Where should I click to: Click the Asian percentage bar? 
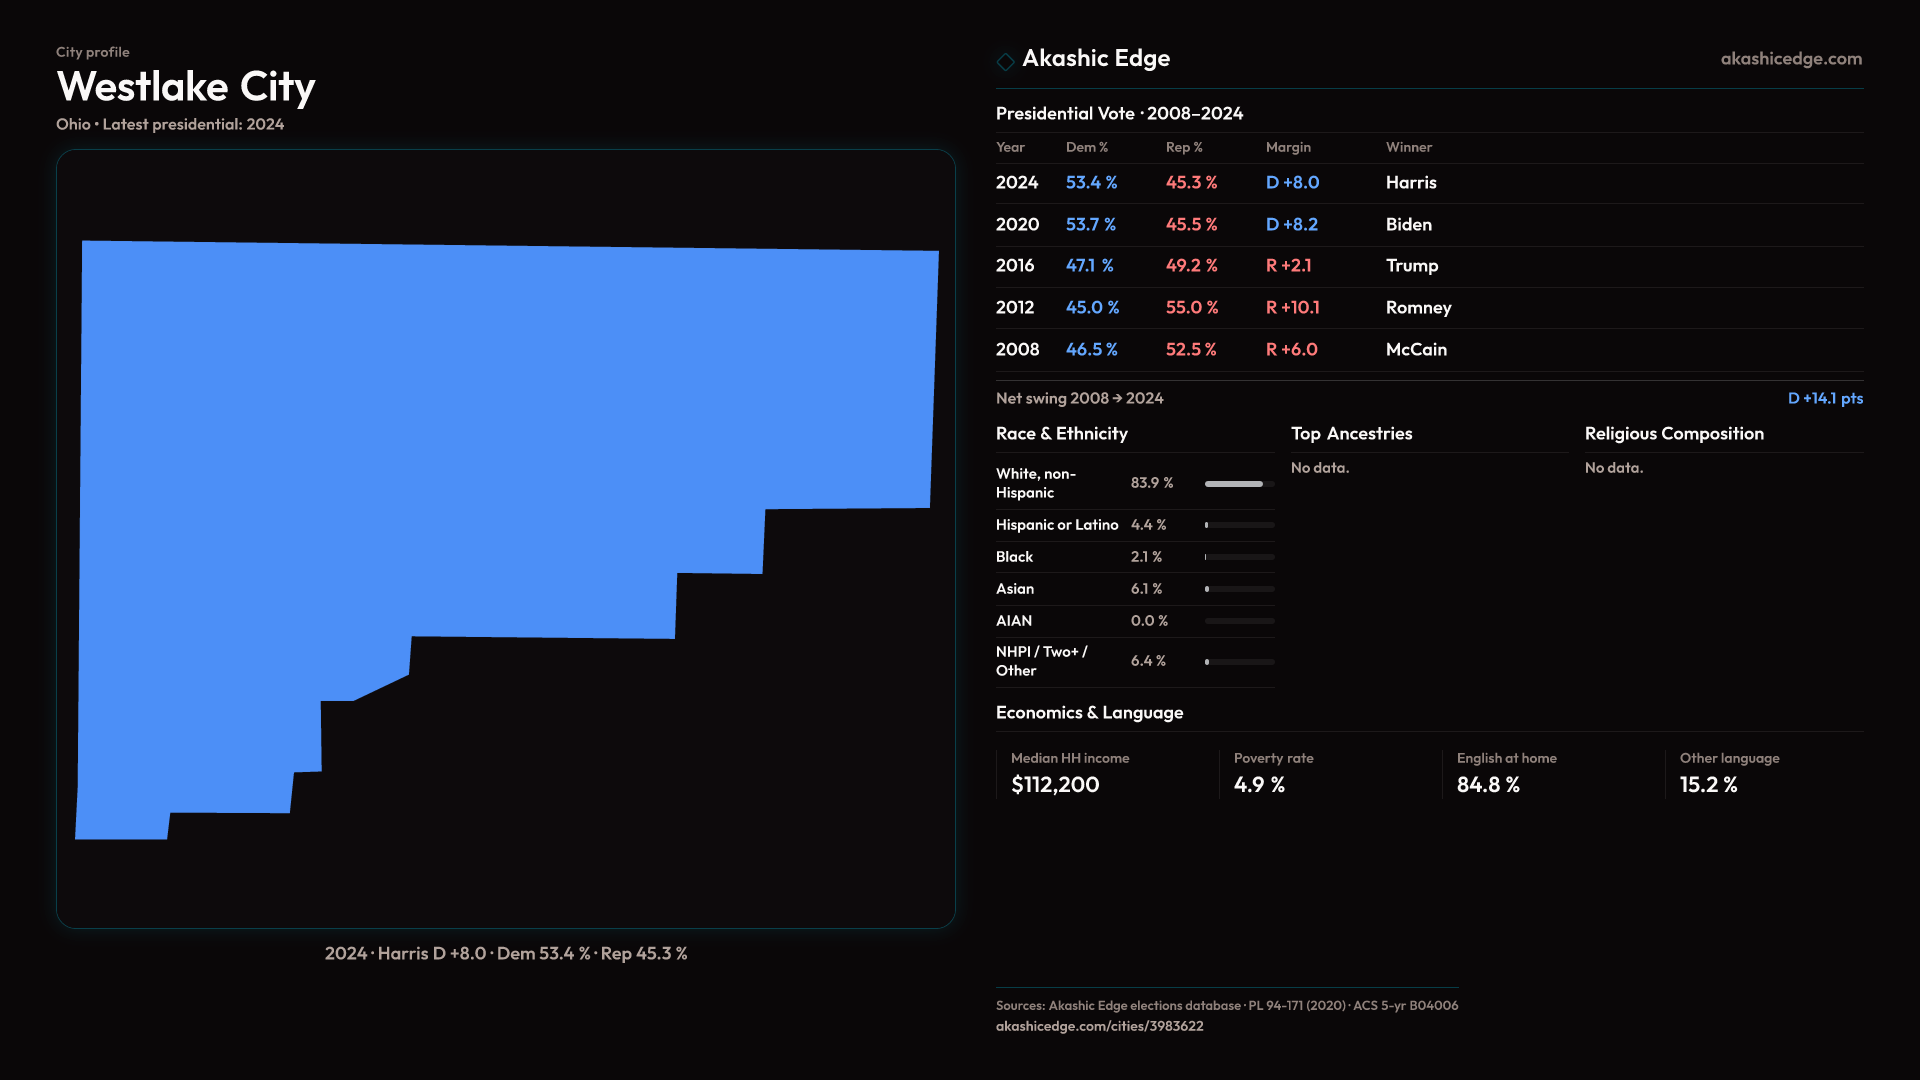[x=1239, y=589]
